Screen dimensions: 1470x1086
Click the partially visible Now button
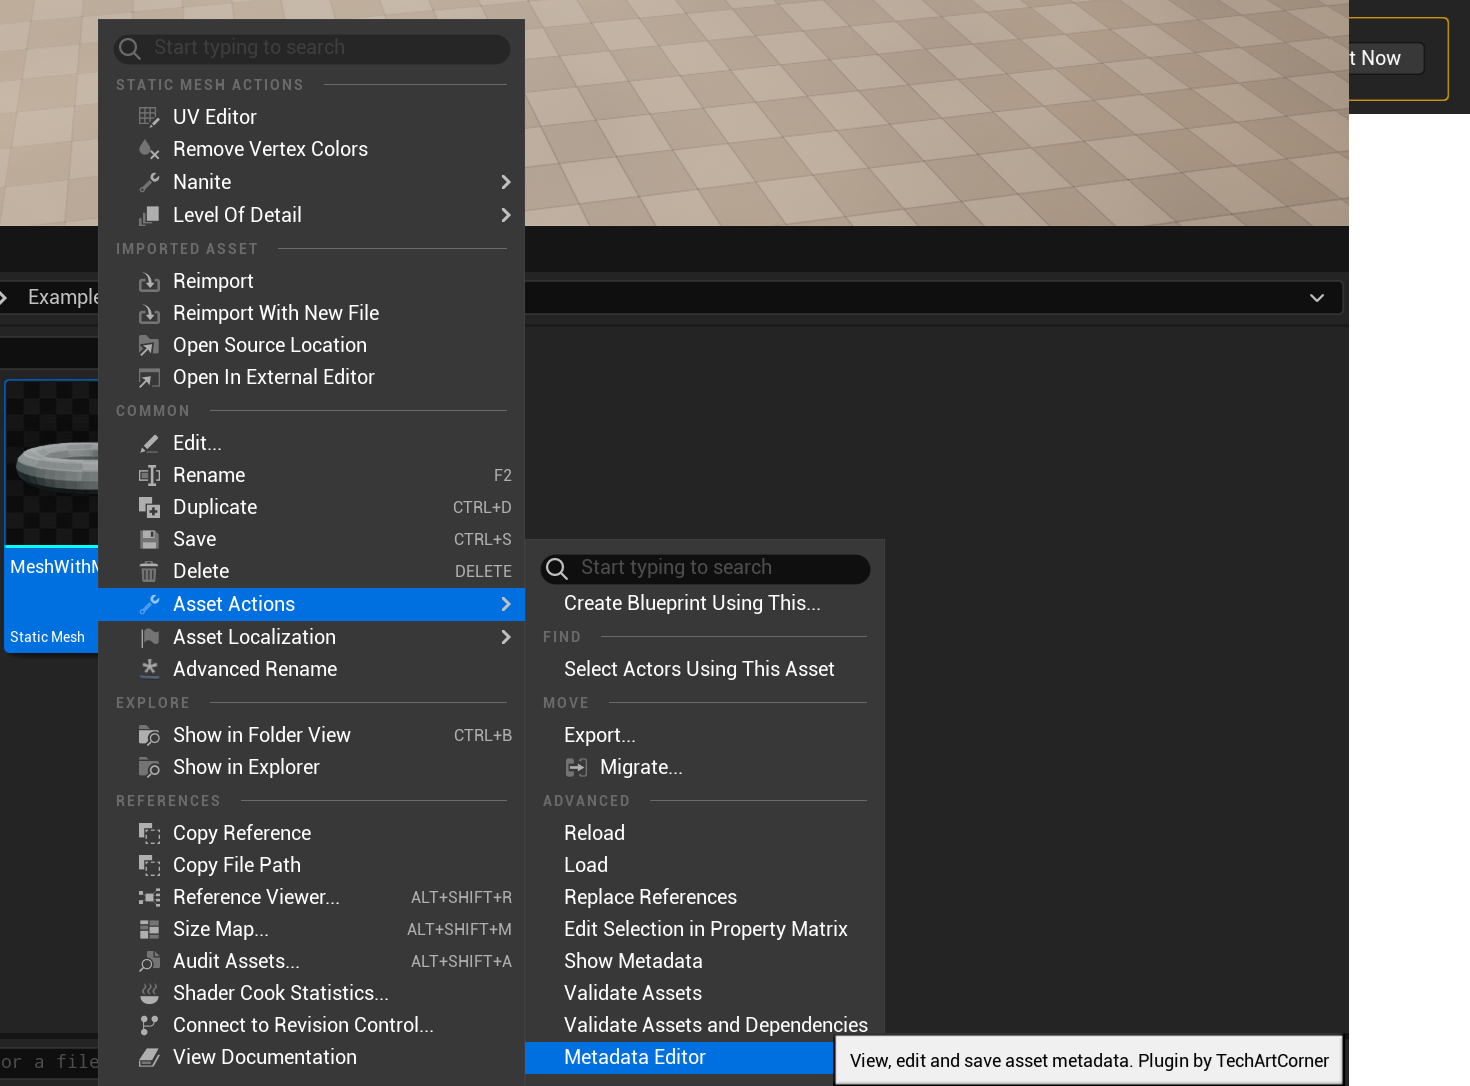tap(1386, 58)
